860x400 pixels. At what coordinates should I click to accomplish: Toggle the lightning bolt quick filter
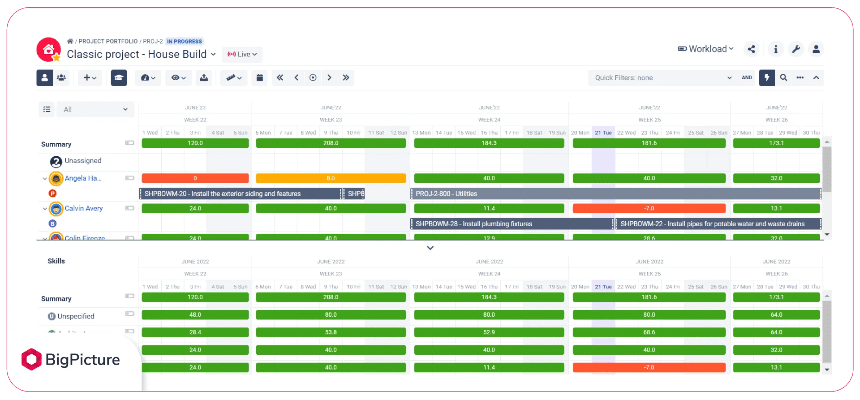pyautogui.click(x=767, y=77)
